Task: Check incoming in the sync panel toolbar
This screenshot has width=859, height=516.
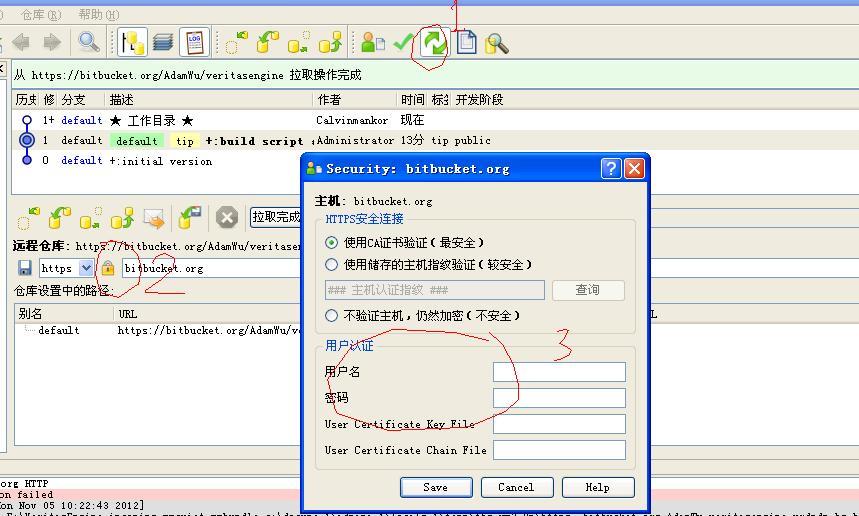Action: point(28,217)
